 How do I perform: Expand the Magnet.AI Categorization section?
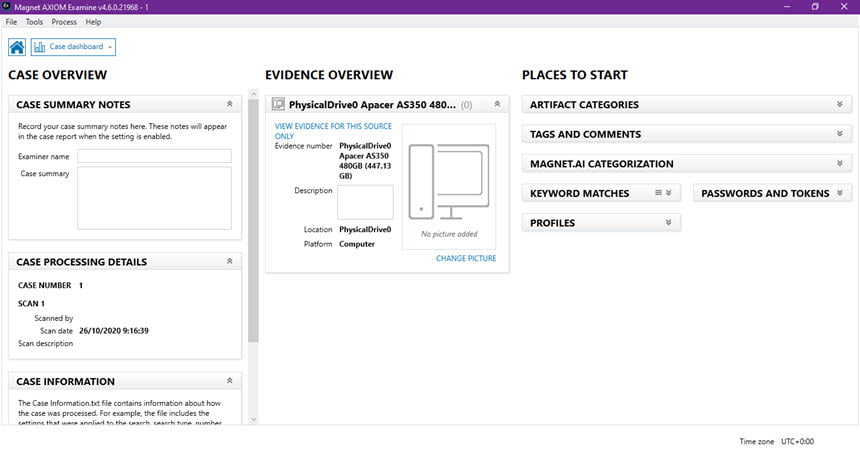[840, 163]
